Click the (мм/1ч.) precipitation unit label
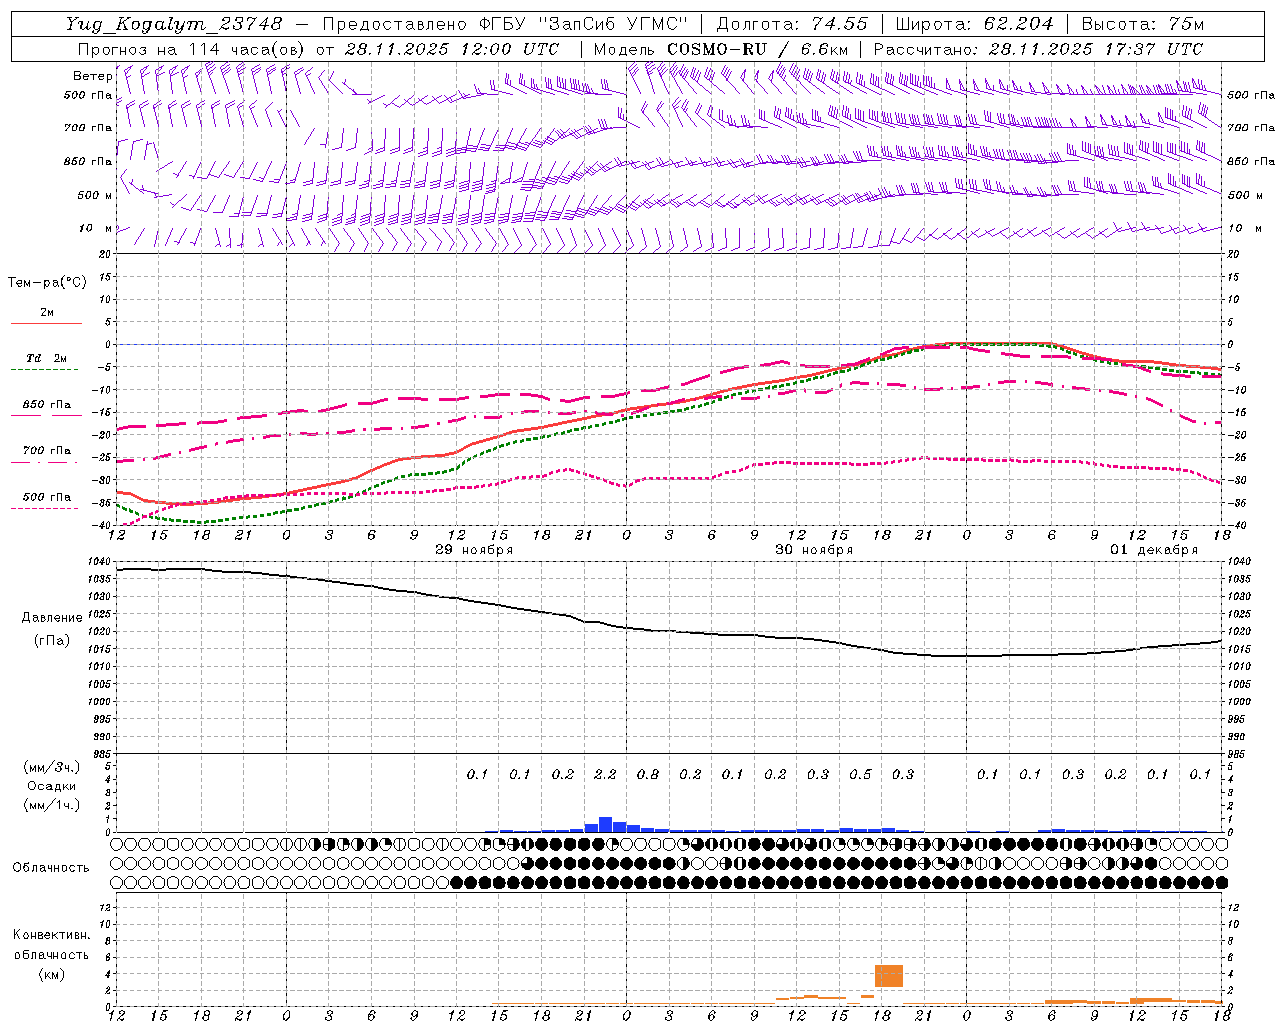1280x1024 pixels. [51, 805]
